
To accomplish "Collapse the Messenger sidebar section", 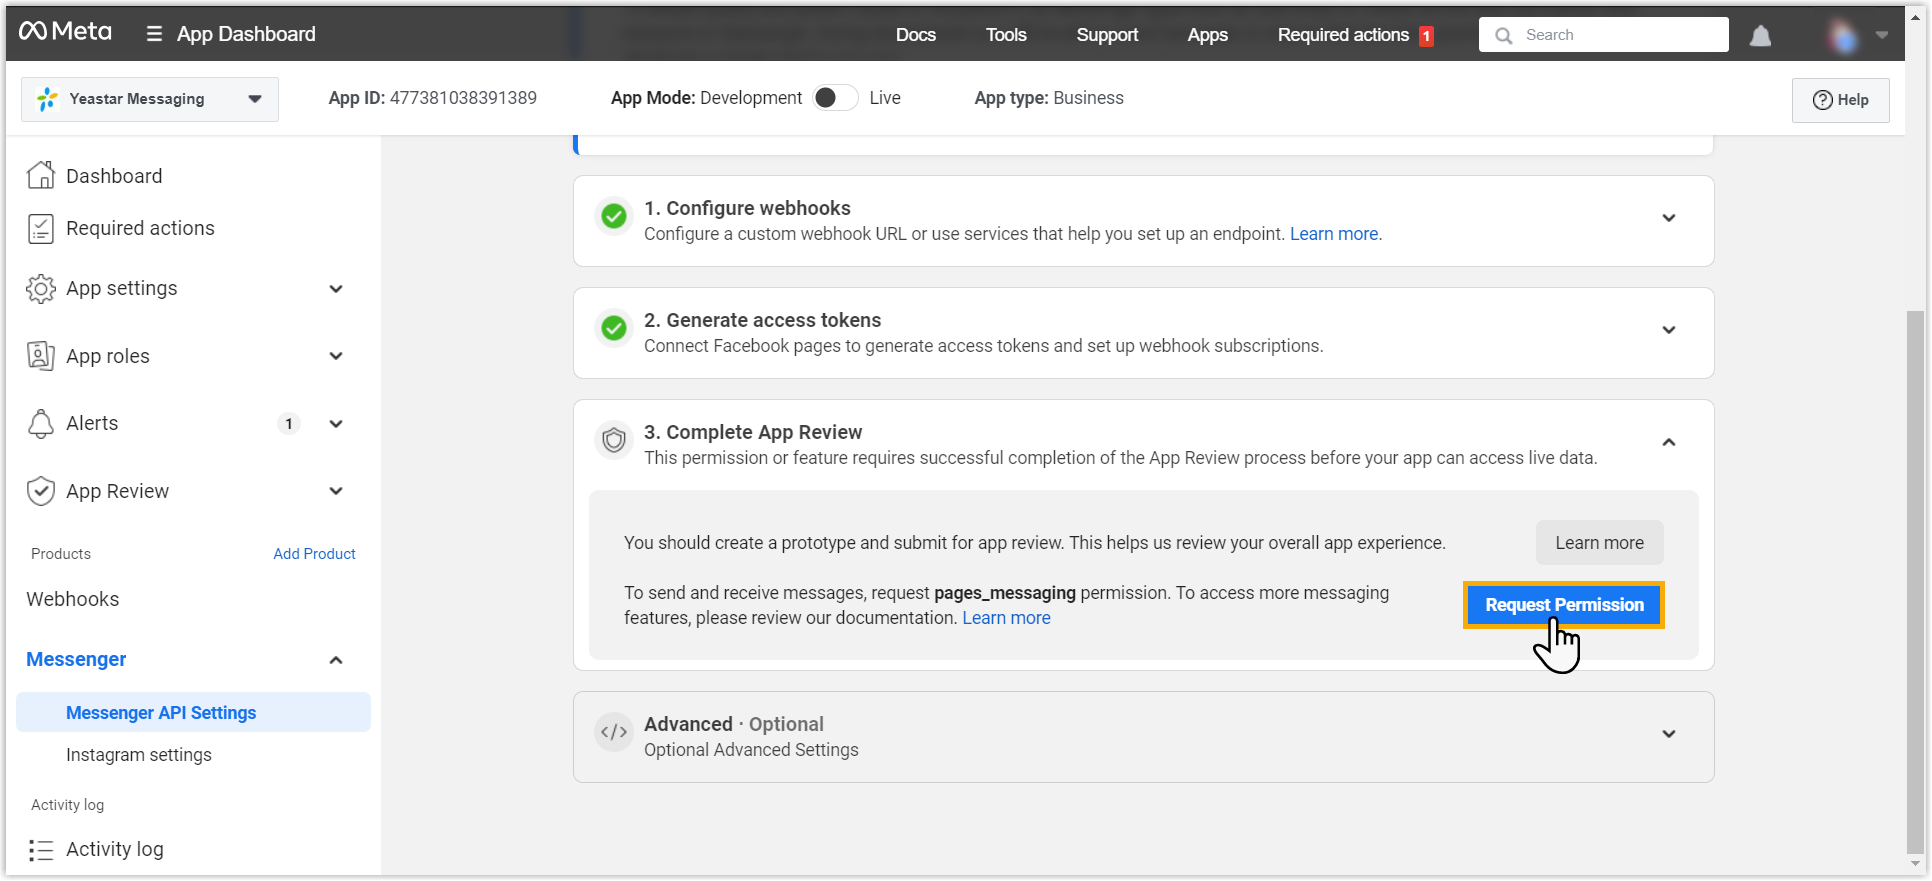I will click(336, 660).
